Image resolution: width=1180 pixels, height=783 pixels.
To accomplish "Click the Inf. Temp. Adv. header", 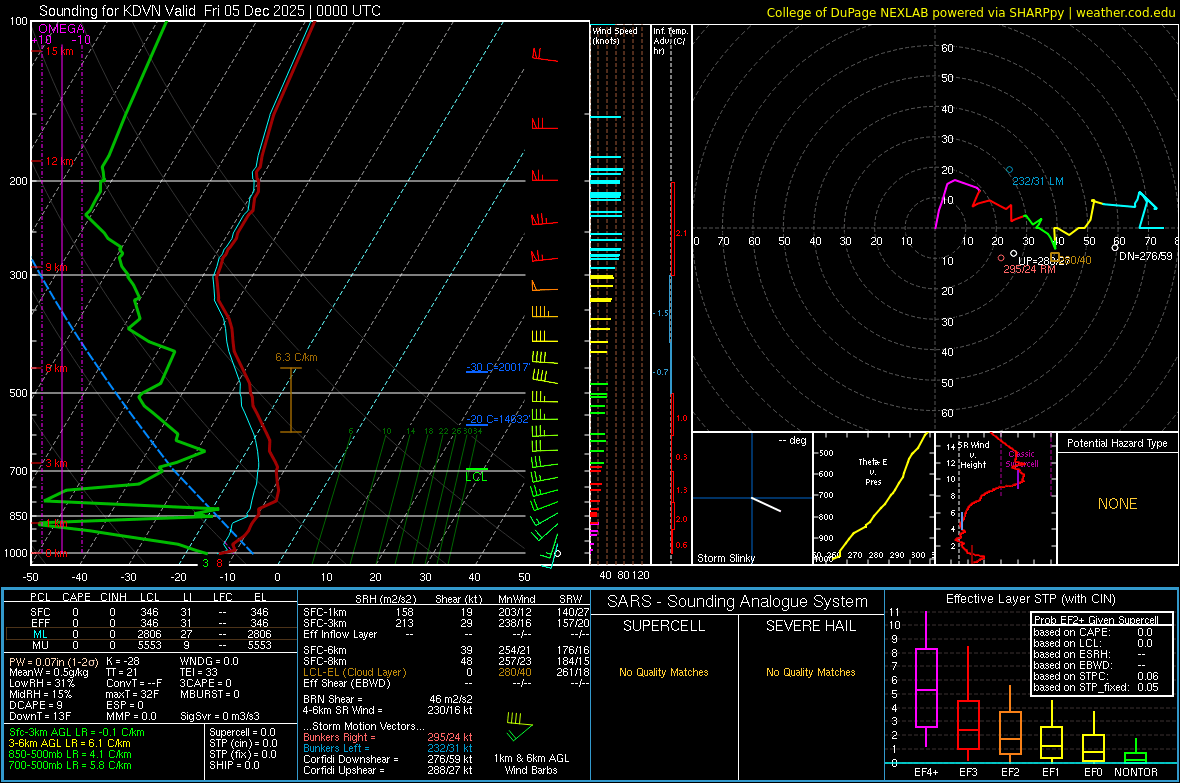I will [x=670, y=41].
